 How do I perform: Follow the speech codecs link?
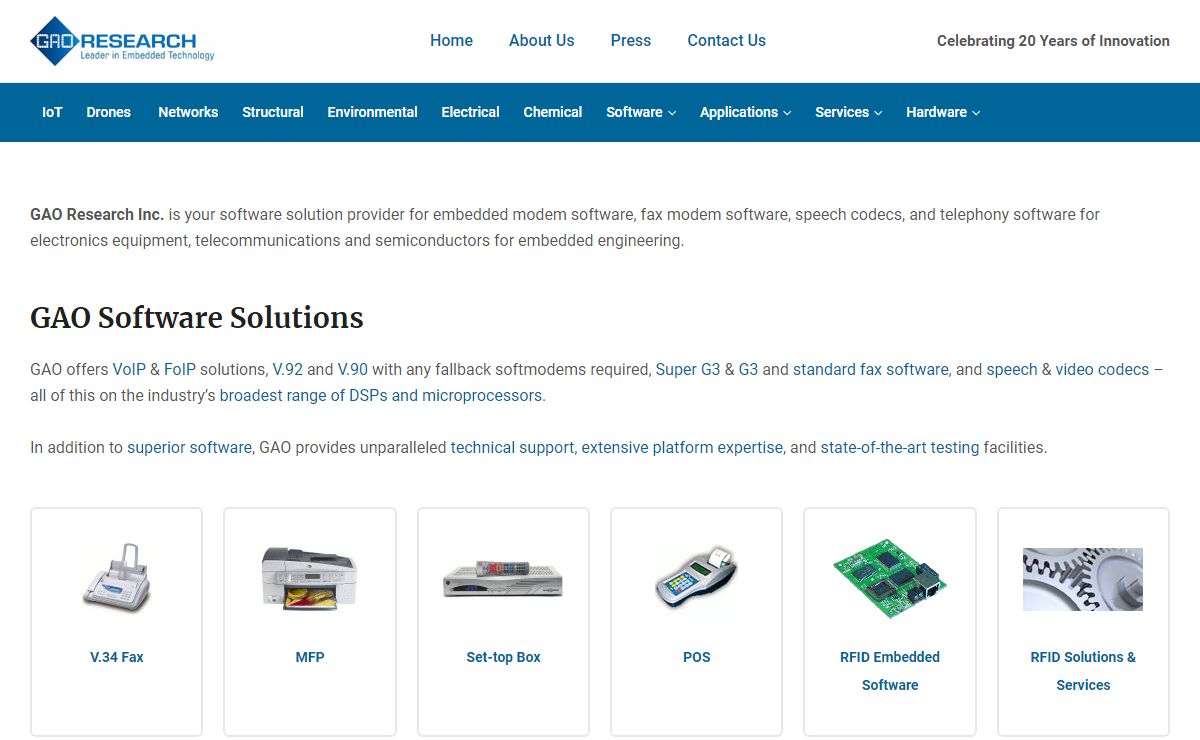tap(1012, 369)
